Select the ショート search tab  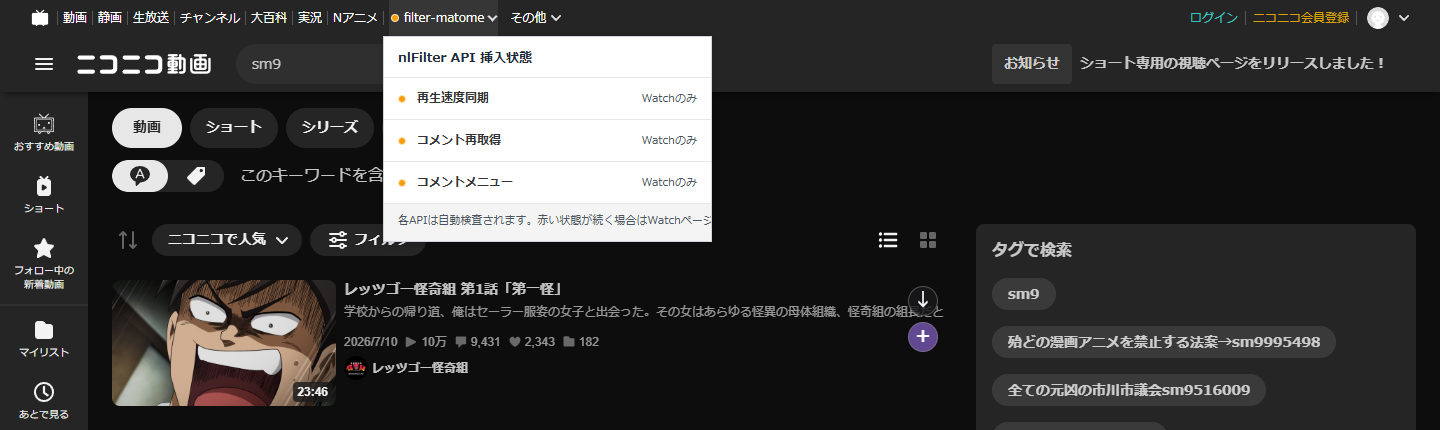pyautogui.click(x=234, y=127)
